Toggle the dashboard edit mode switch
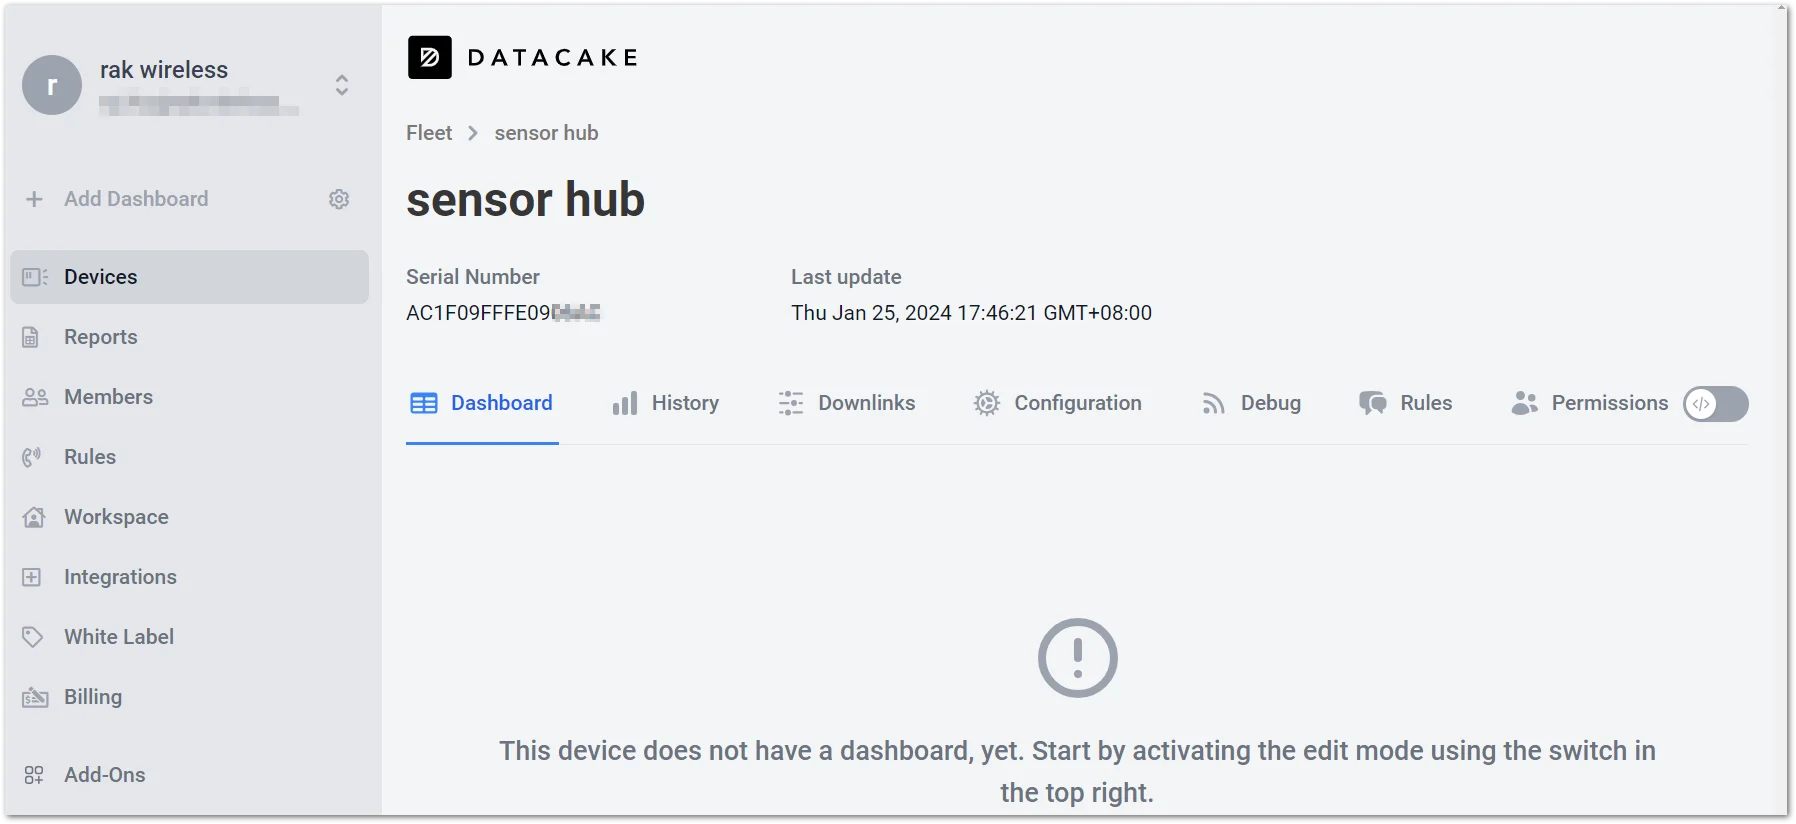1796x824 pixels. pyautogui.click(x=1715, y=404)
